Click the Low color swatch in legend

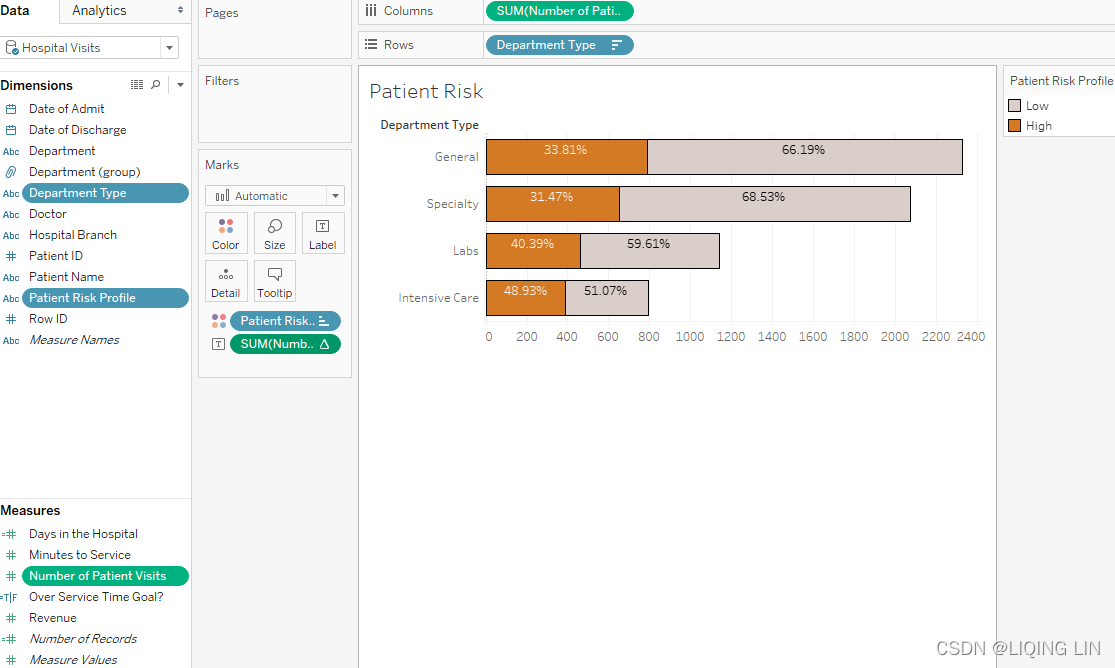[1015, 106]
